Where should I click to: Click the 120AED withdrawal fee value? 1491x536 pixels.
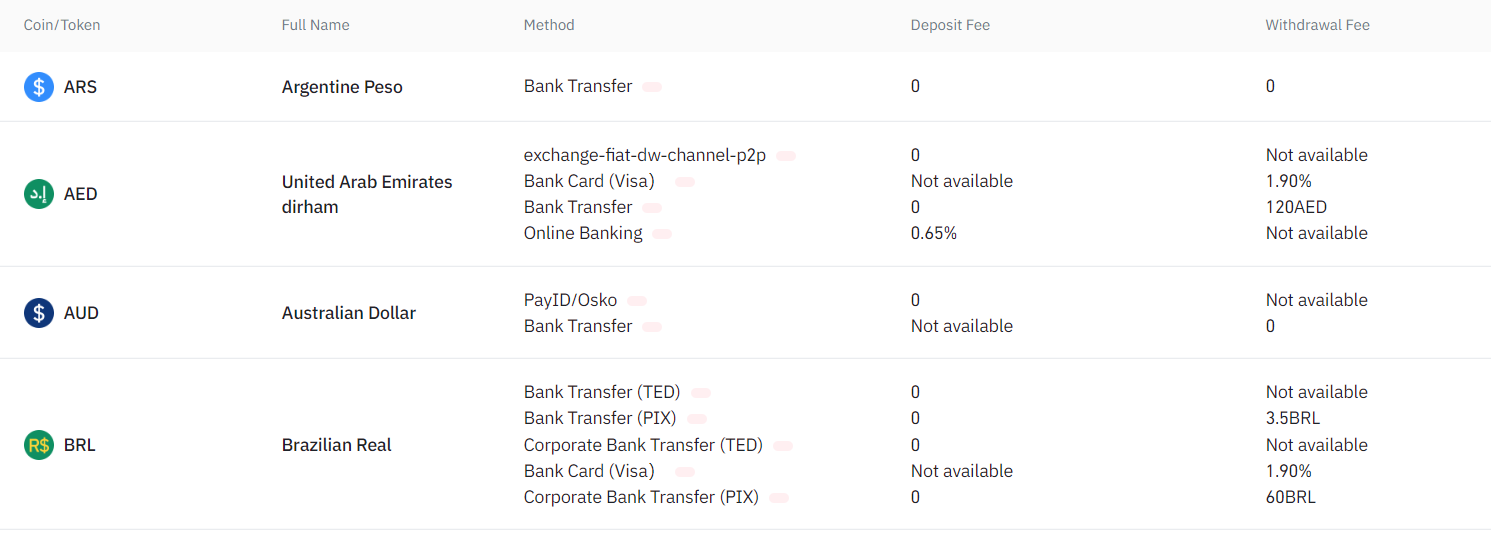(x=1297, y=207)
